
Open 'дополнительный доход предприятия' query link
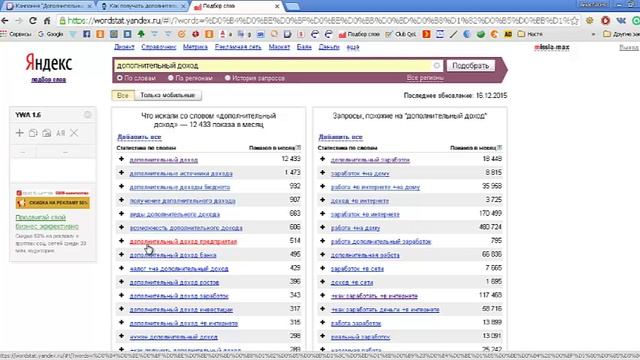[x=183, y=241]
